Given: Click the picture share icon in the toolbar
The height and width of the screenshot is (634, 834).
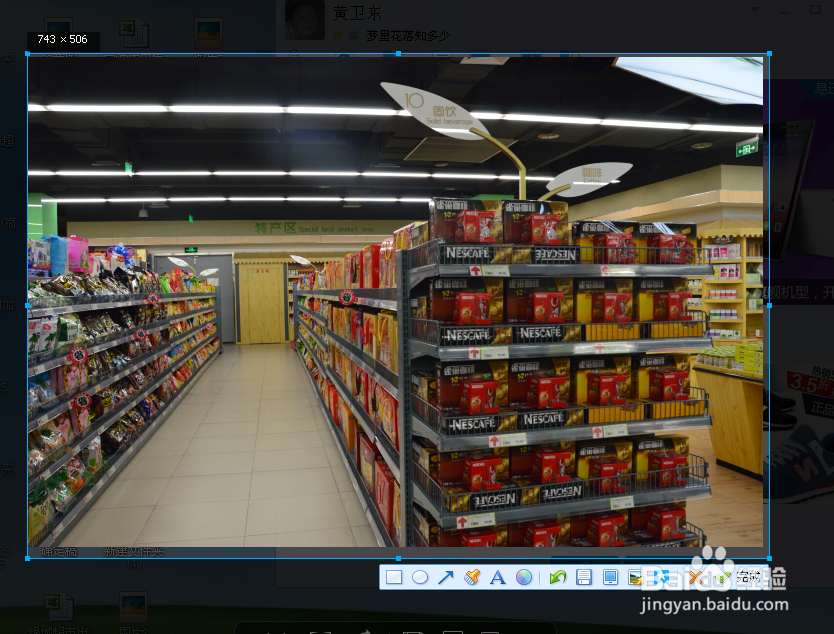Looking at the screenshot, I should [x=635, y=577].
